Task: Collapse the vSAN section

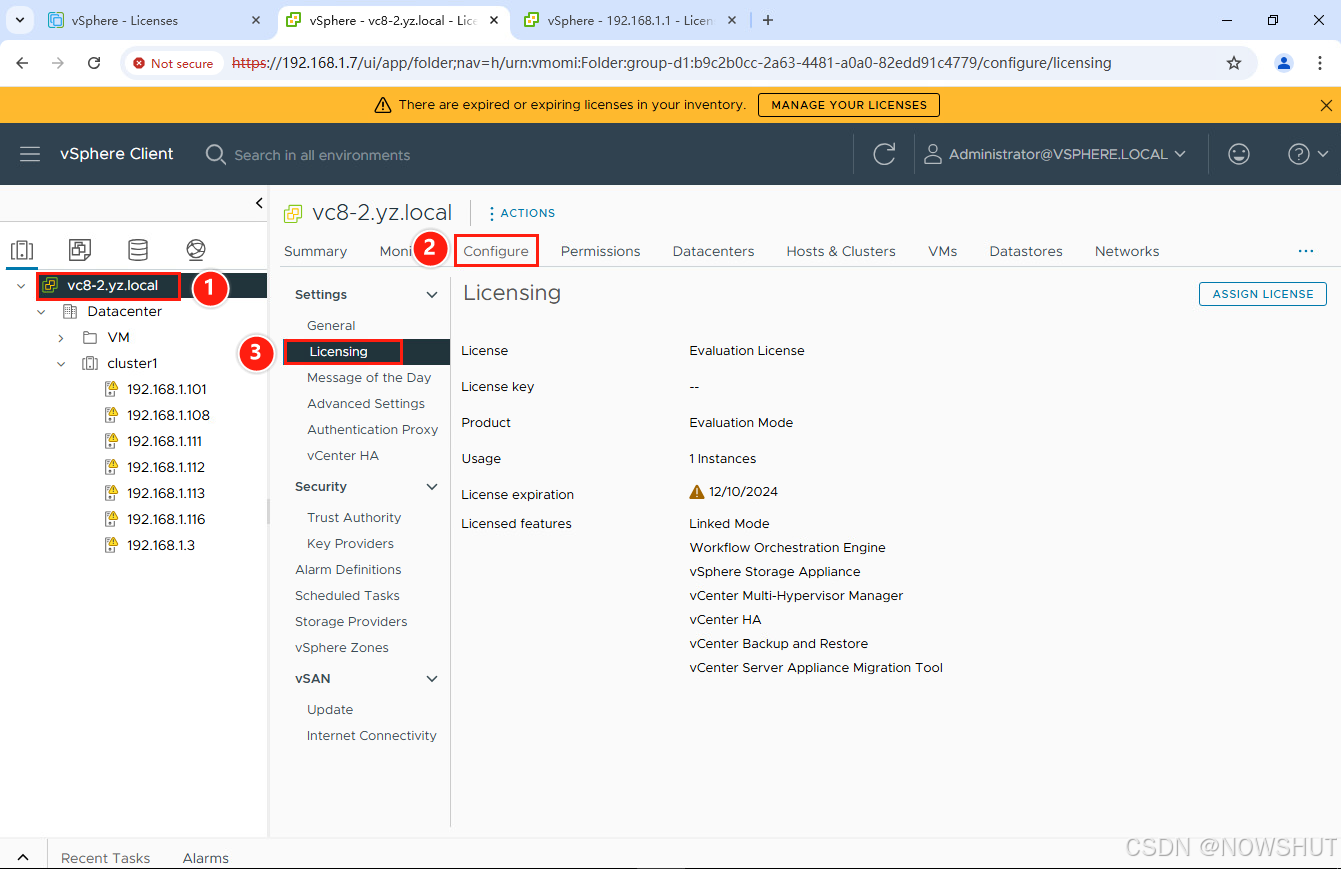Action: 432,679
